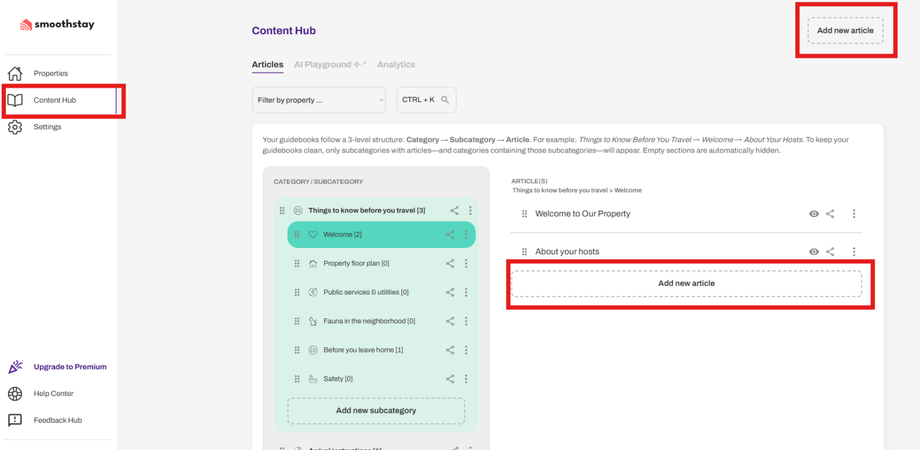This screenshot has width=920, height=450.
Task: Switch to the AI Playground tab
Action: coord(329,65)
